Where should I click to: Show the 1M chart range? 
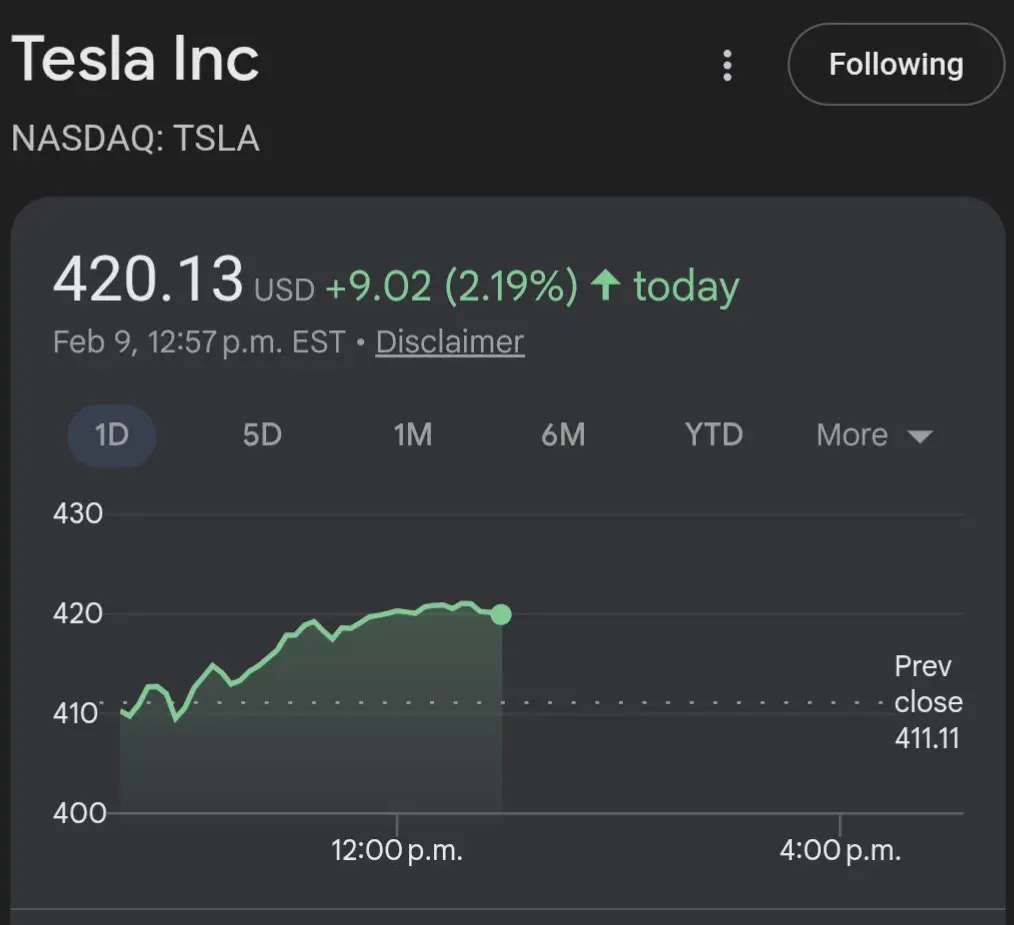(412, 435)
